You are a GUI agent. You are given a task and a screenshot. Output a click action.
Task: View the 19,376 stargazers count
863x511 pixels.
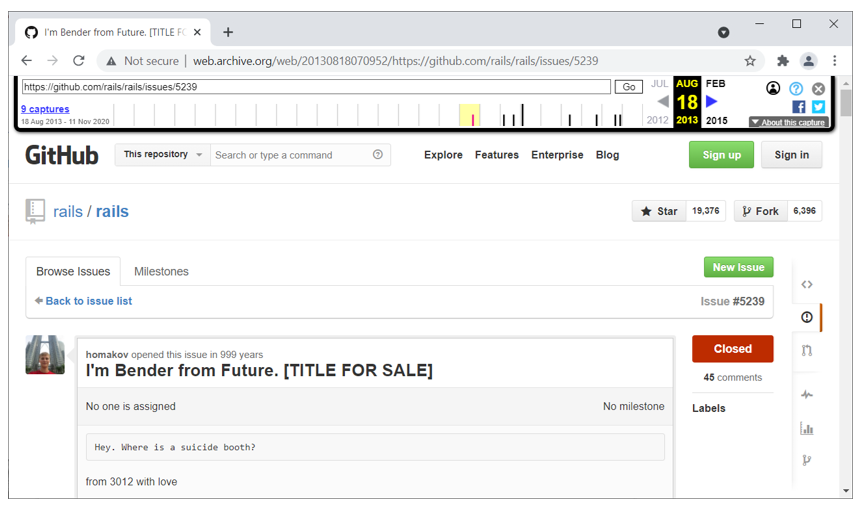[706, 211]
